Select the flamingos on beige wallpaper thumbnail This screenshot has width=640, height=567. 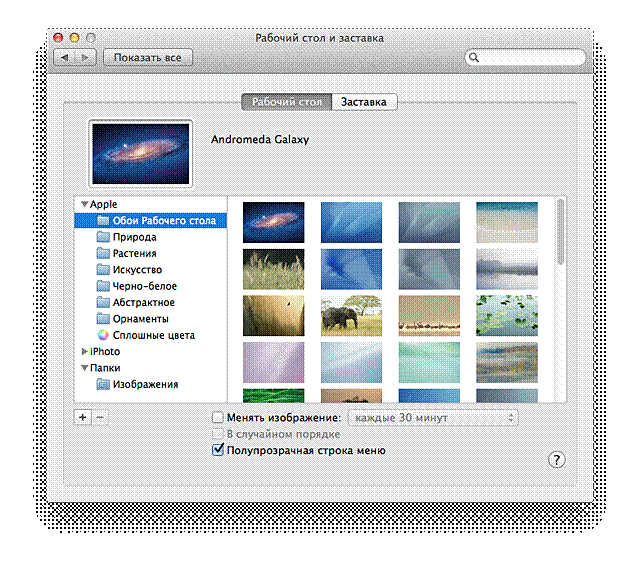point(429,316)
